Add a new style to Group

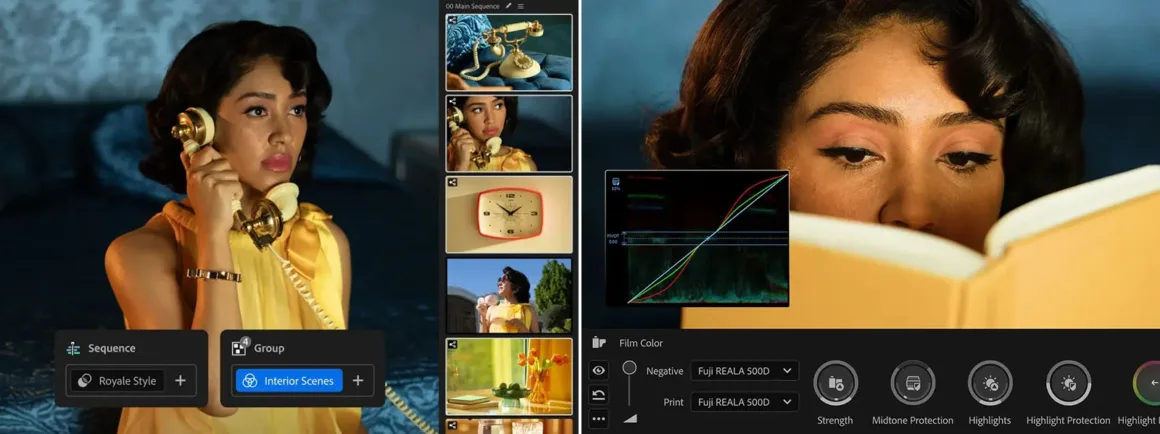tap(358, 381)
